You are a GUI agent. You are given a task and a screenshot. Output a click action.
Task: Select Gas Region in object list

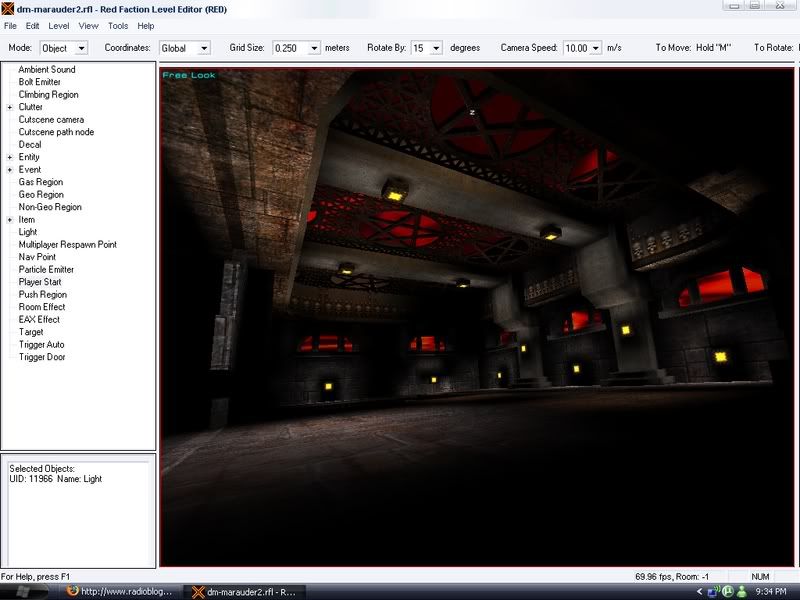pos(41,182)
